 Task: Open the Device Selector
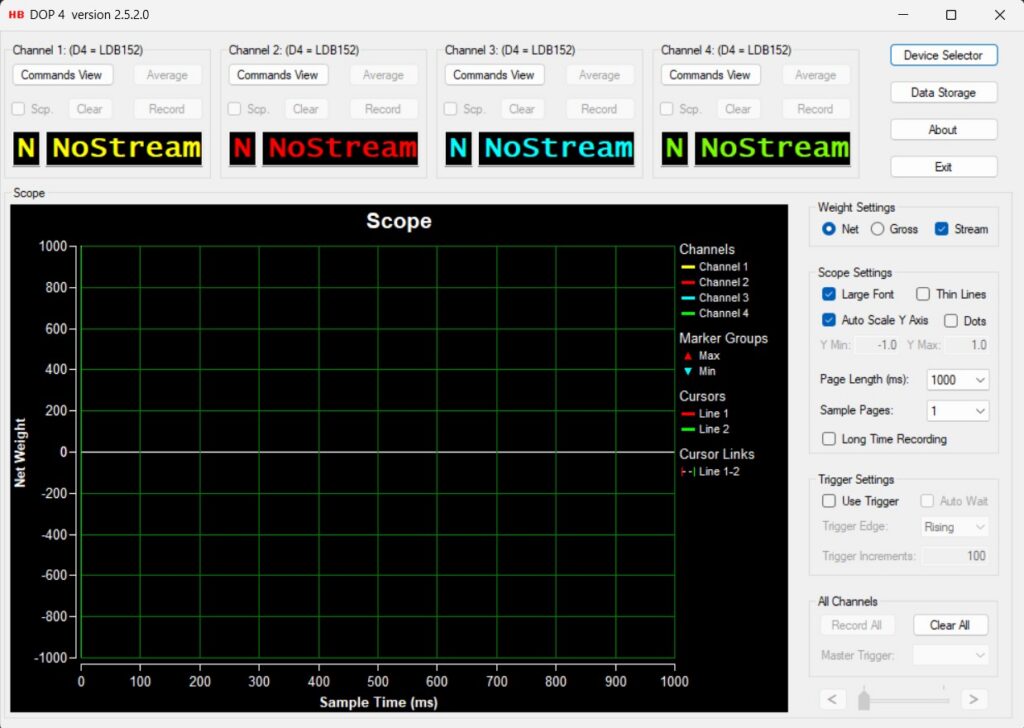coord(943,55)
